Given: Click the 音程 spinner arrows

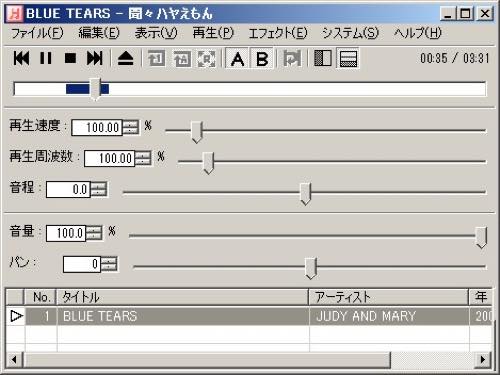Looking at the screenshot, I should tap(99, 189).
